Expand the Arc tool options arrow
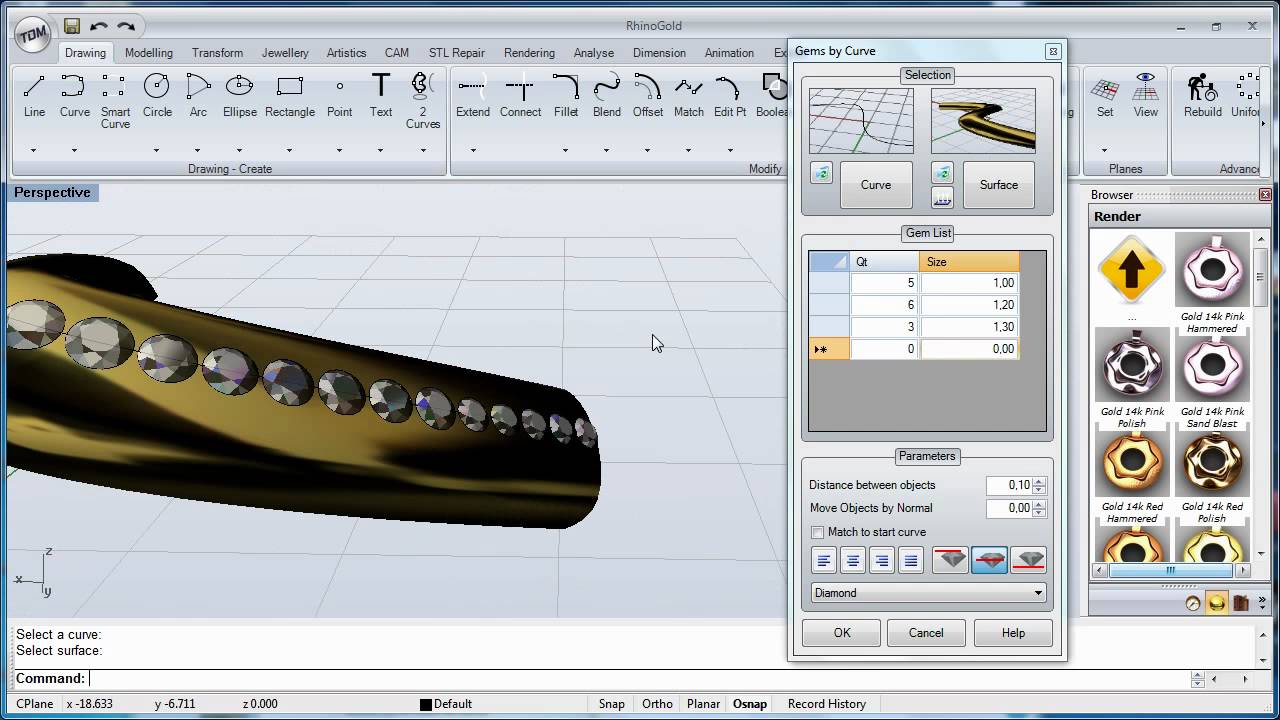 pyautogui.click(x=198, y=151)
